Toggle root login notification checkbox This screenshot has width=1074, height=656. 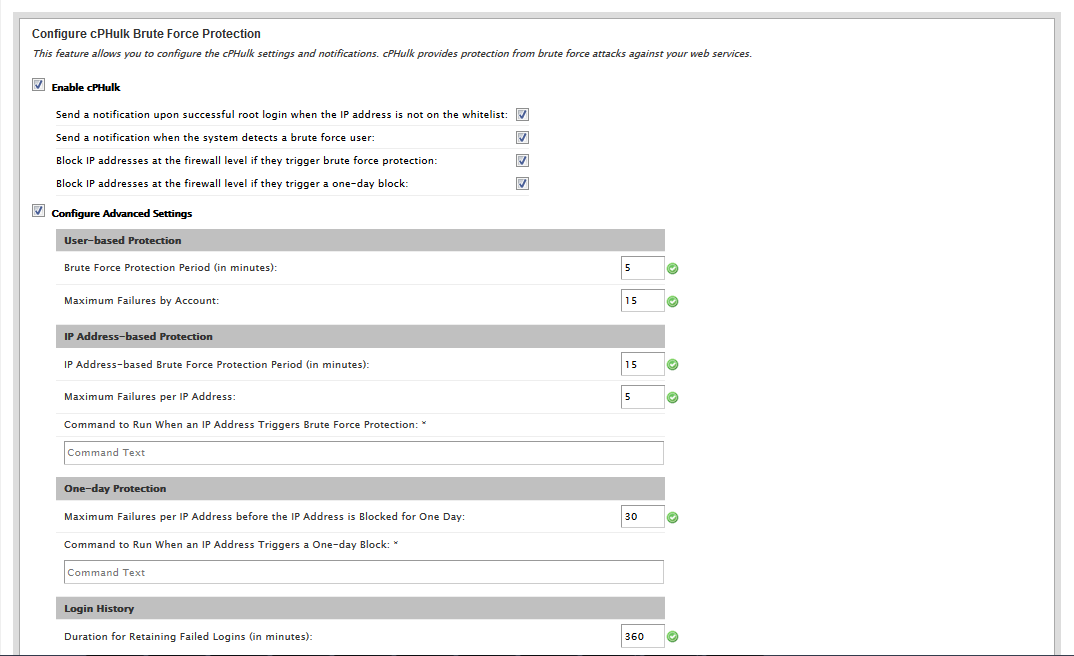[x=522, y=114]
